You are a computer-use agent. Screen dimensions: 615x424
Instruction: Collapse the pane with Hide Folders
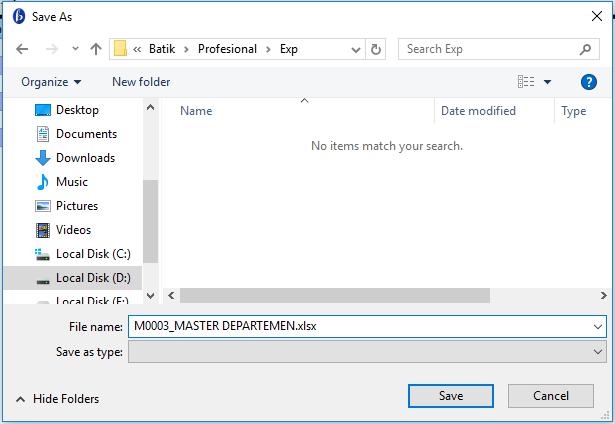click(x=57, y=399)
